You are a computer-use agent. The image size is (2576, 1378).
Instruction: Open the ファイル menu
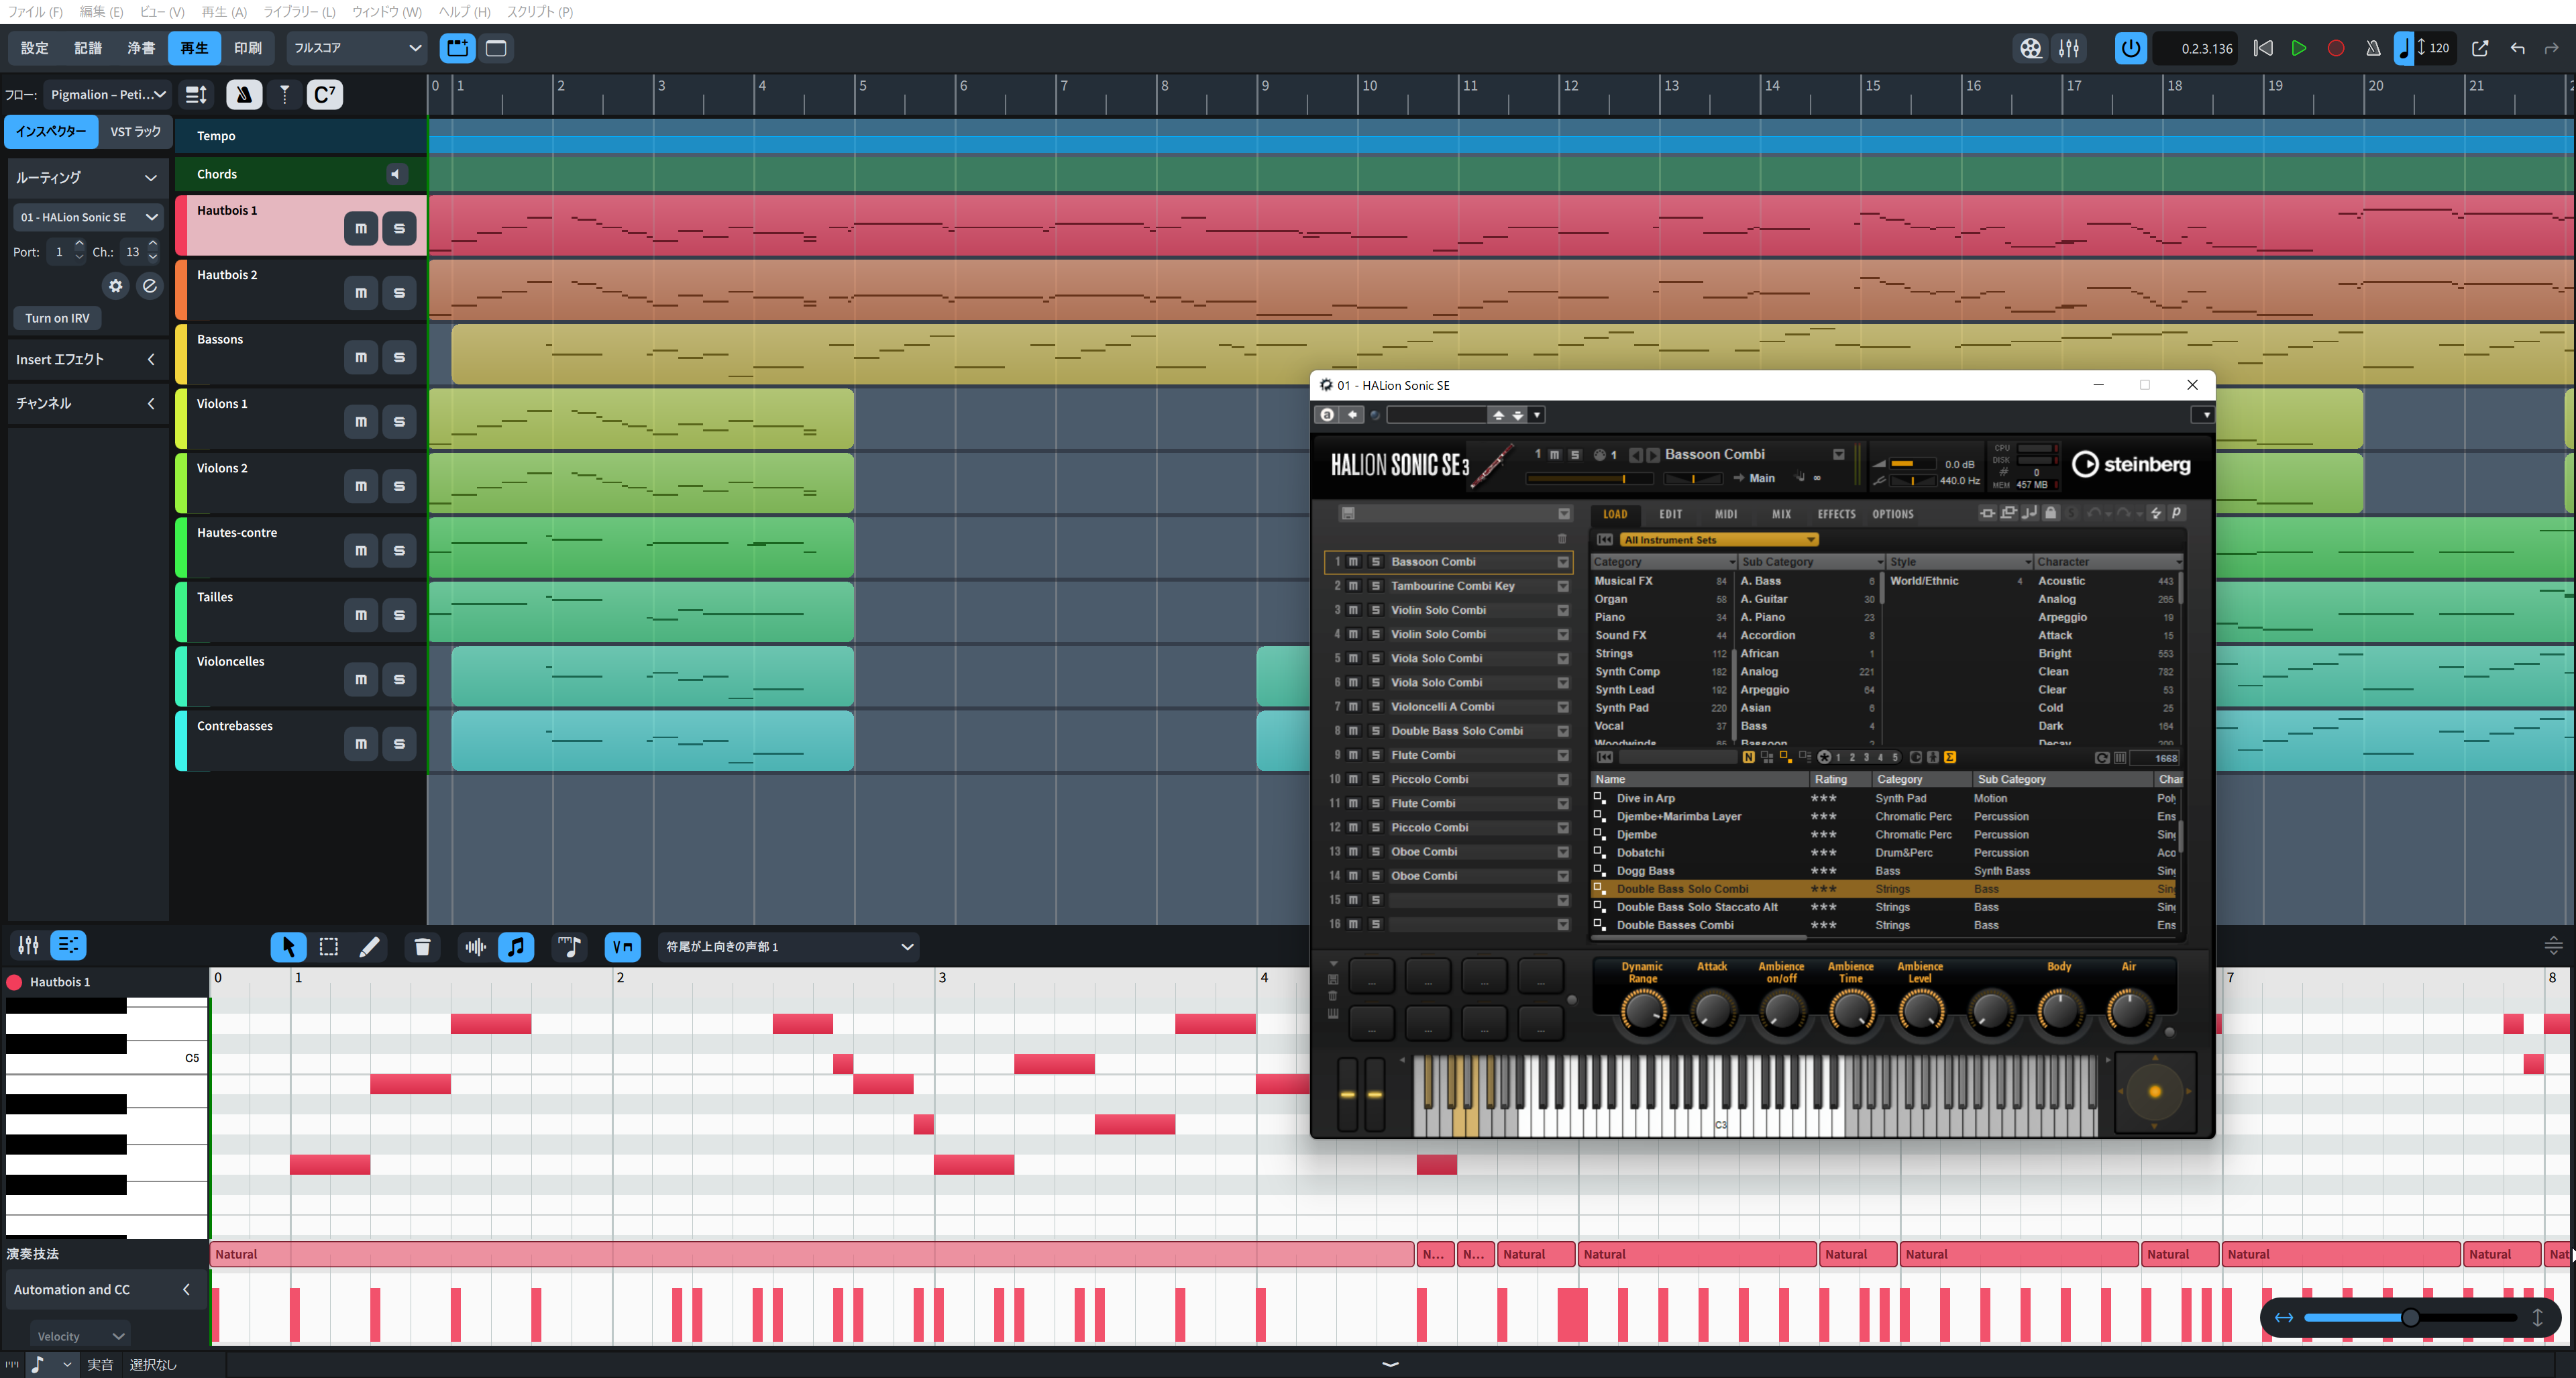coord(35,11)
